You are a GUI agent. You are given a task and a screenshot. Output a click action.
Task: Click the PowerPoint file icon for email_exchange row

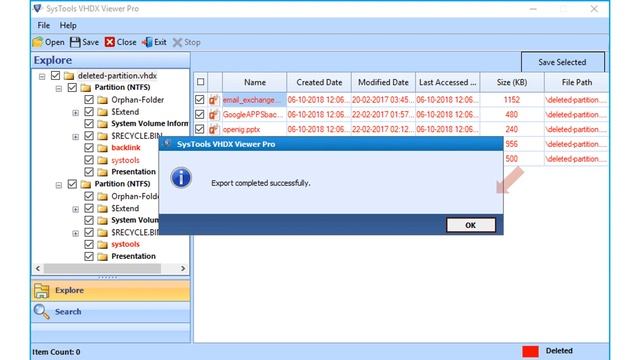point(213,100)
